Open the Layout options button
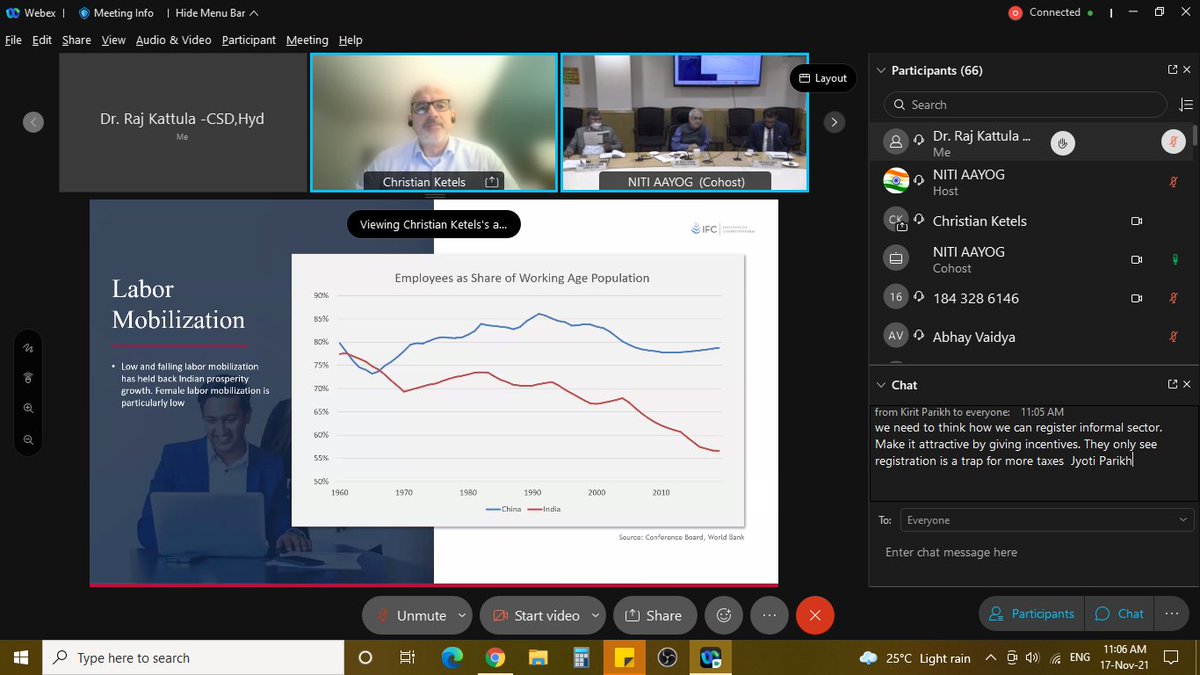 pyautogui.click(x=822, y=78)
